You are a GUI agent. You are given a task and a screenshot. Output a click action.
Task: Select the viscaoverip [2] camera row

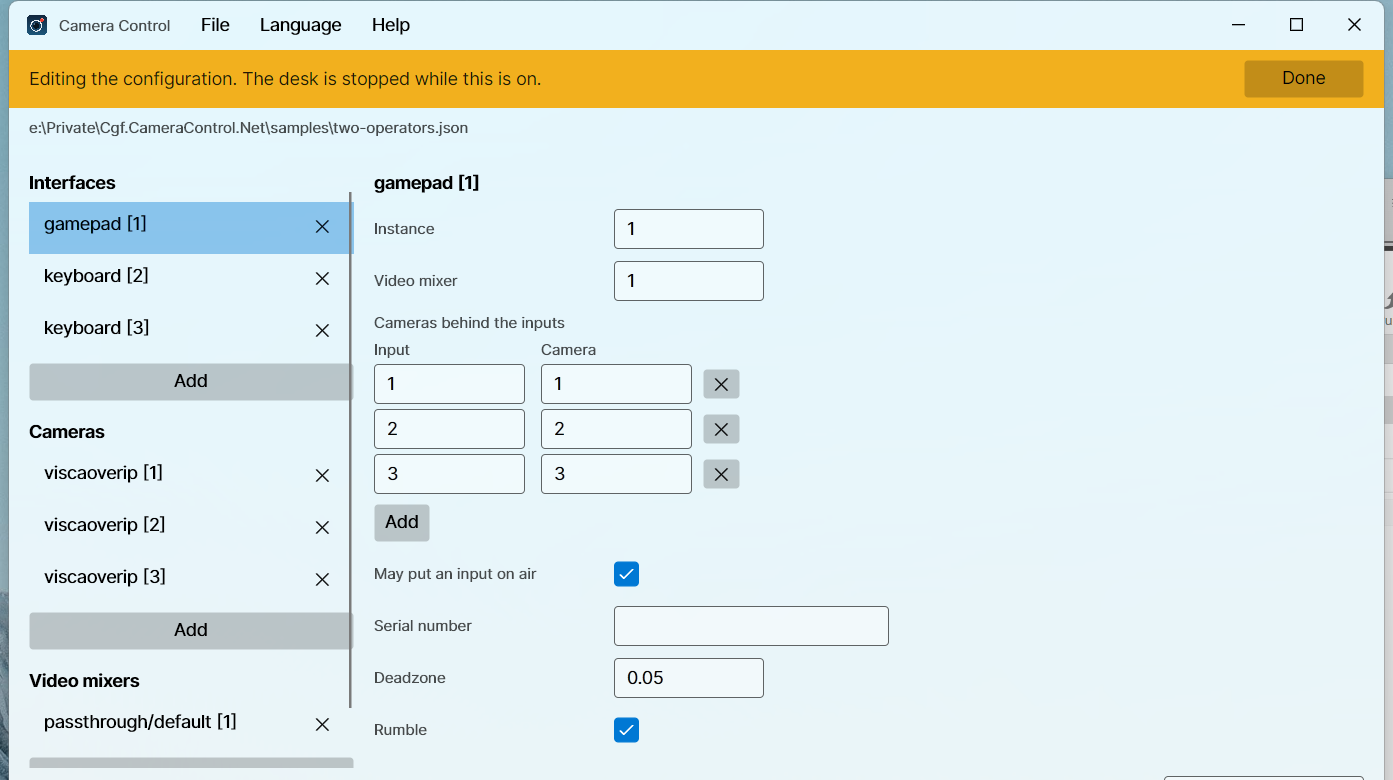191,528
